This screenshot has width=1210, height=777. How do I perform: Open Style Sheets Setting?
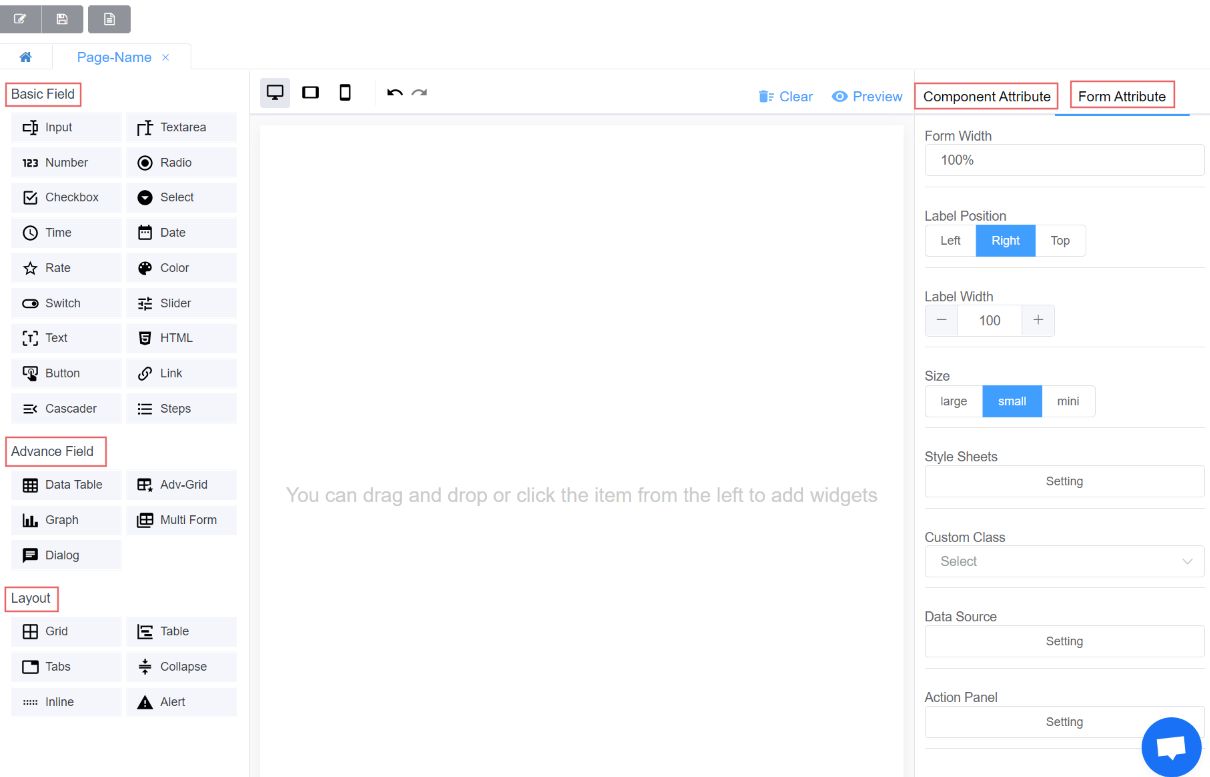1064,481
